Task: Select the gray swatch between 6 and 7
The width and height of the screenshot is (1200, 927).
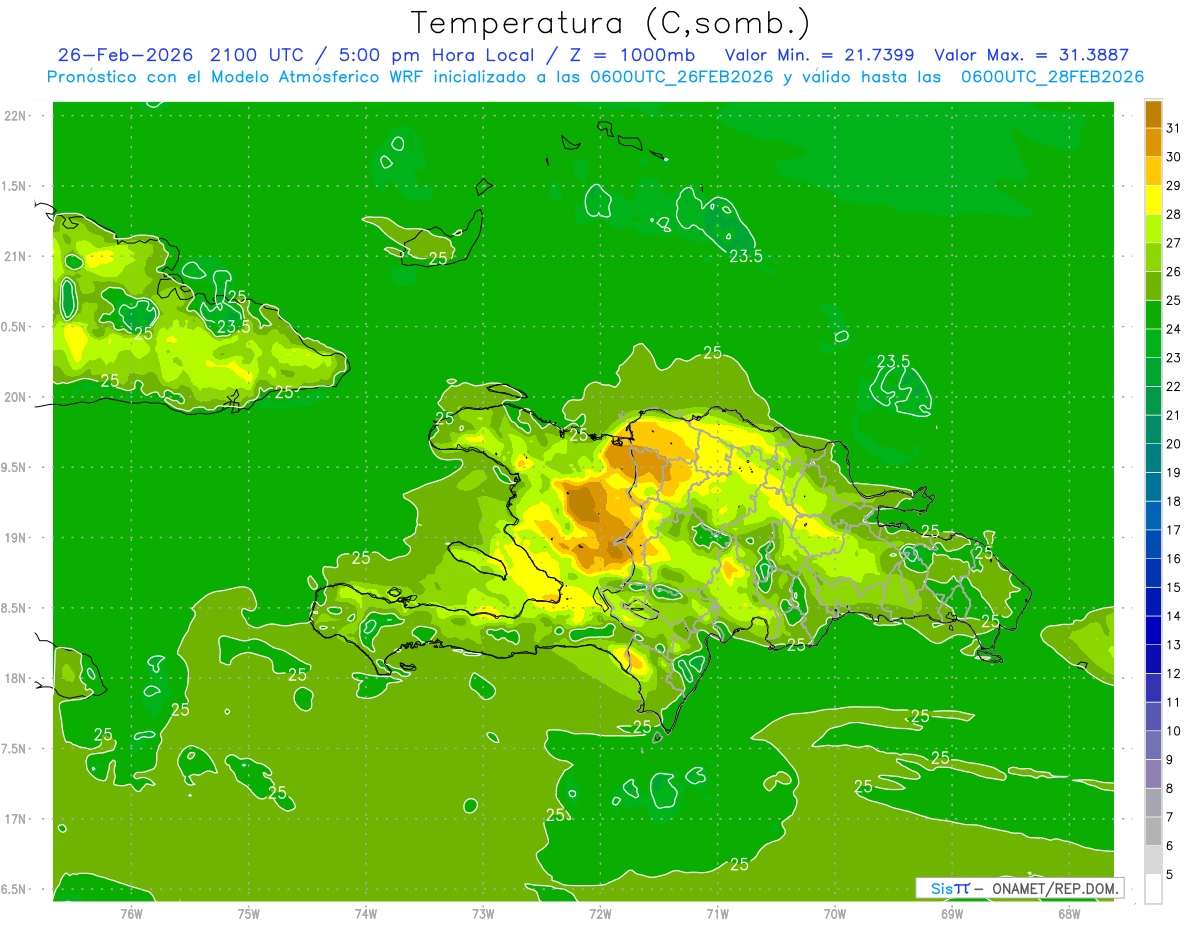Action: point(1153,831)
